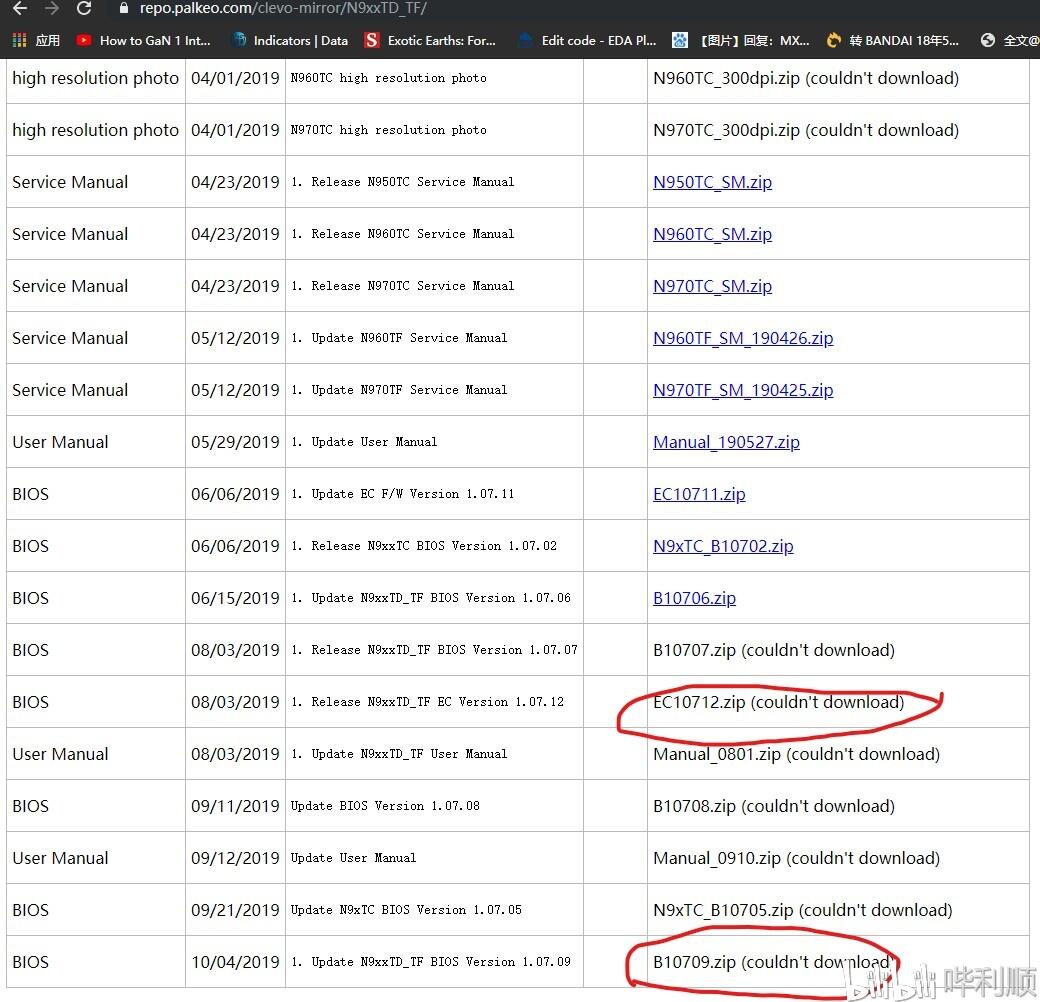
Task: Select text B10707.zip (couldn't download)
Action: coord(774,650)
